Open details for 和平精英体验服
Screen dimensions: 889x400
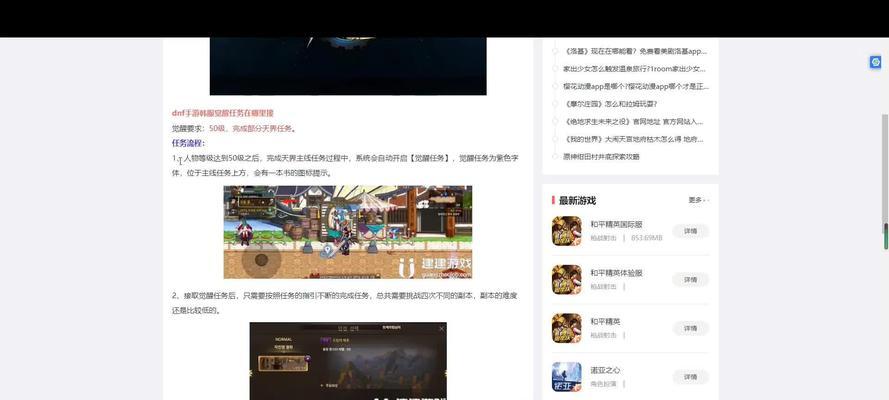tap(691, 280)
